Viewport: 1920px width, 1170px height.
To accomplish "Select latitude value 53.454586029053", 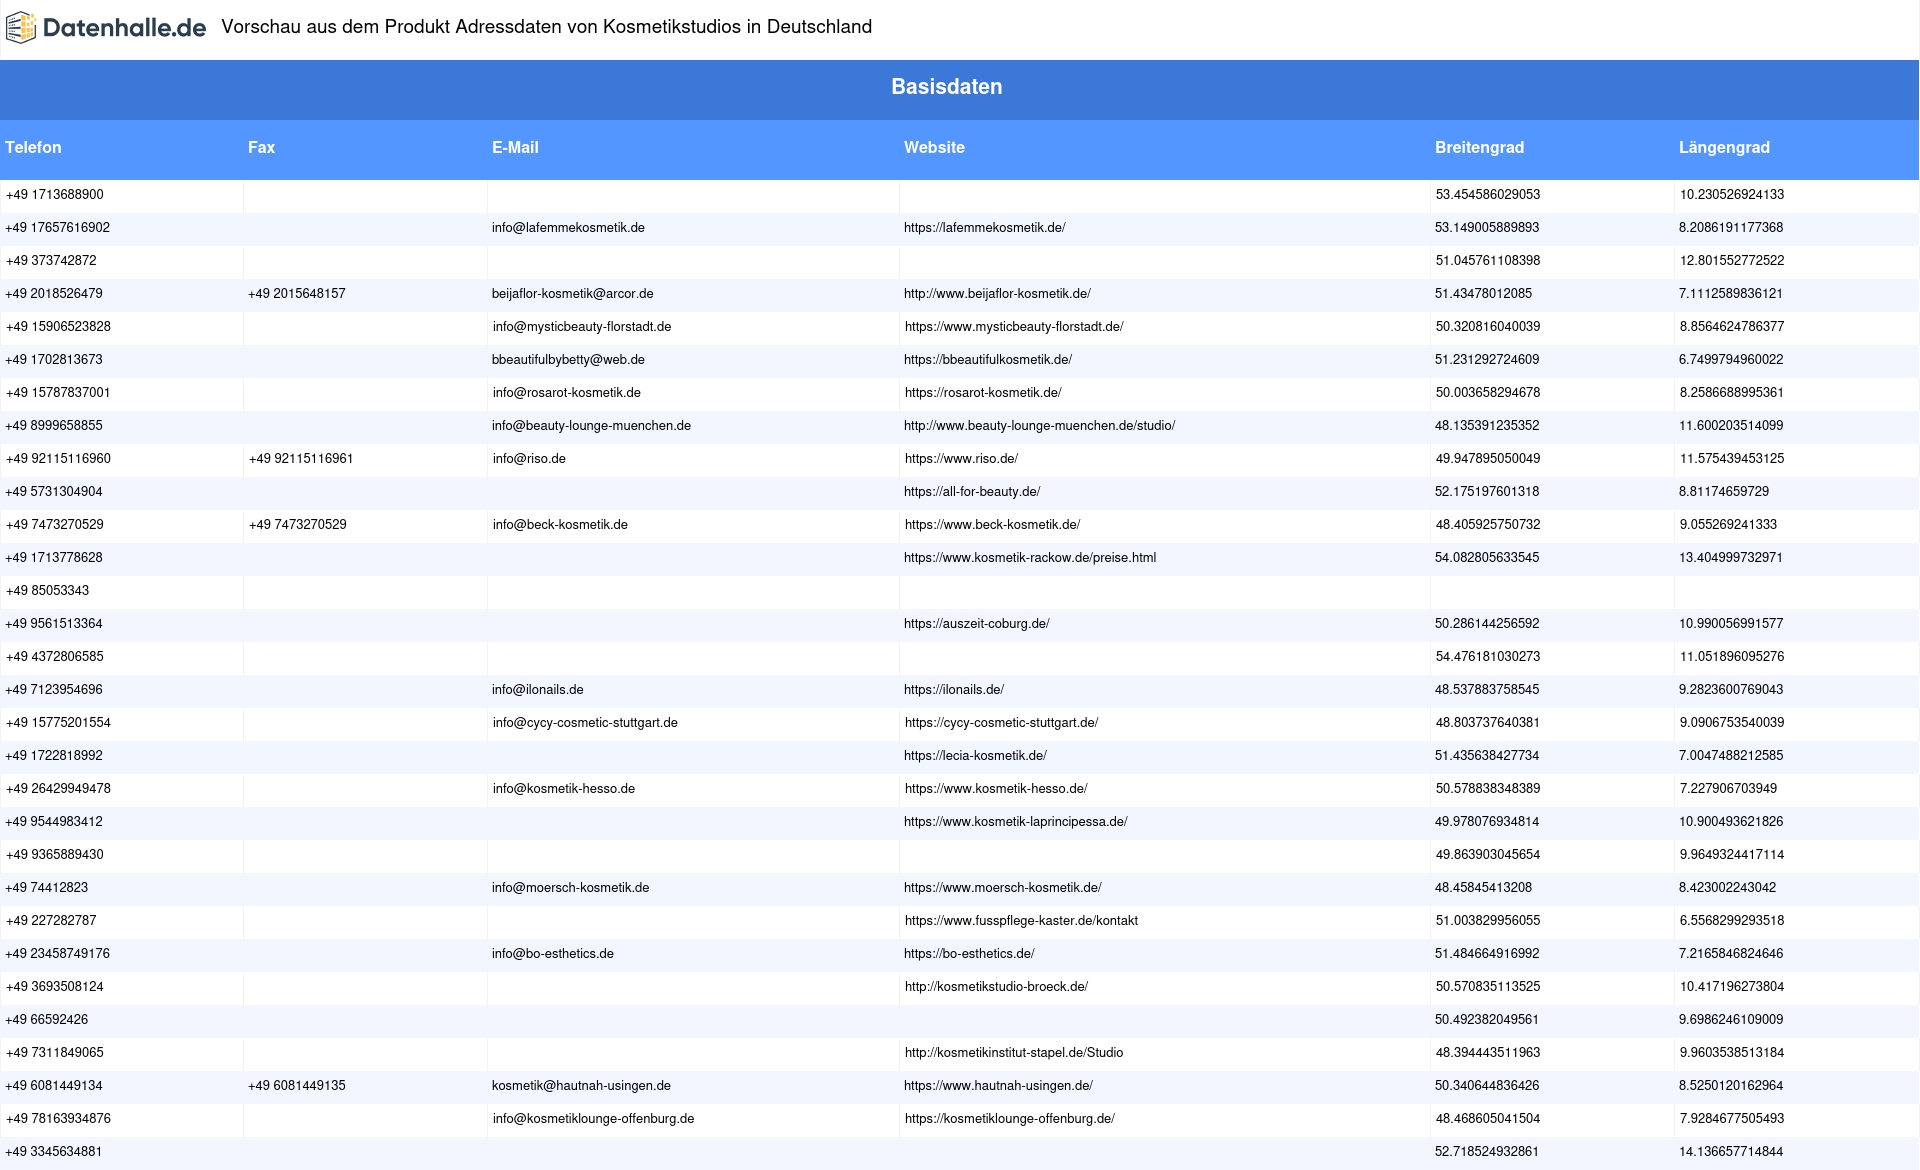I will [x=1488, y=195].
